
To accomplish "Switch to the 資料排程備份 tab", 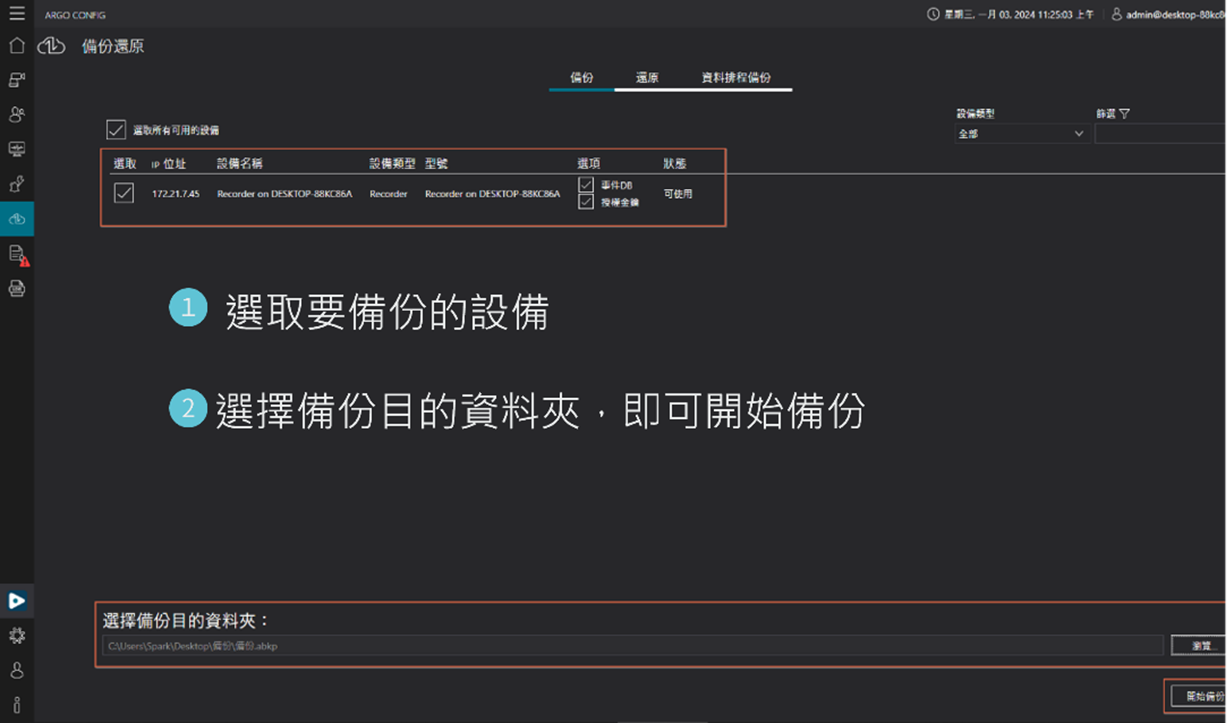I will coord(736,78).
